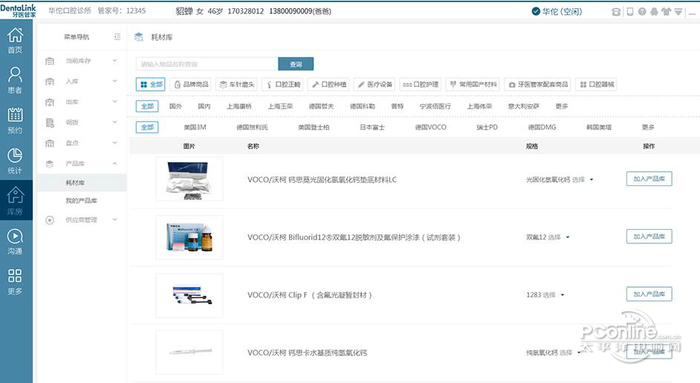
Task: Click VOCO/沃柯 钙思卡水基质纯氢氧化钙 name
Action: (x=307, y=353)
